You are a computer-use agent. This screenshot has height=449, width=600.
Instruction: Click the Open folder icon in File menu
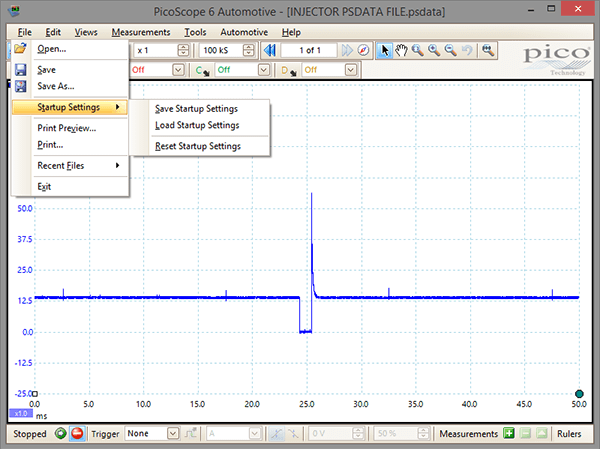20,49
